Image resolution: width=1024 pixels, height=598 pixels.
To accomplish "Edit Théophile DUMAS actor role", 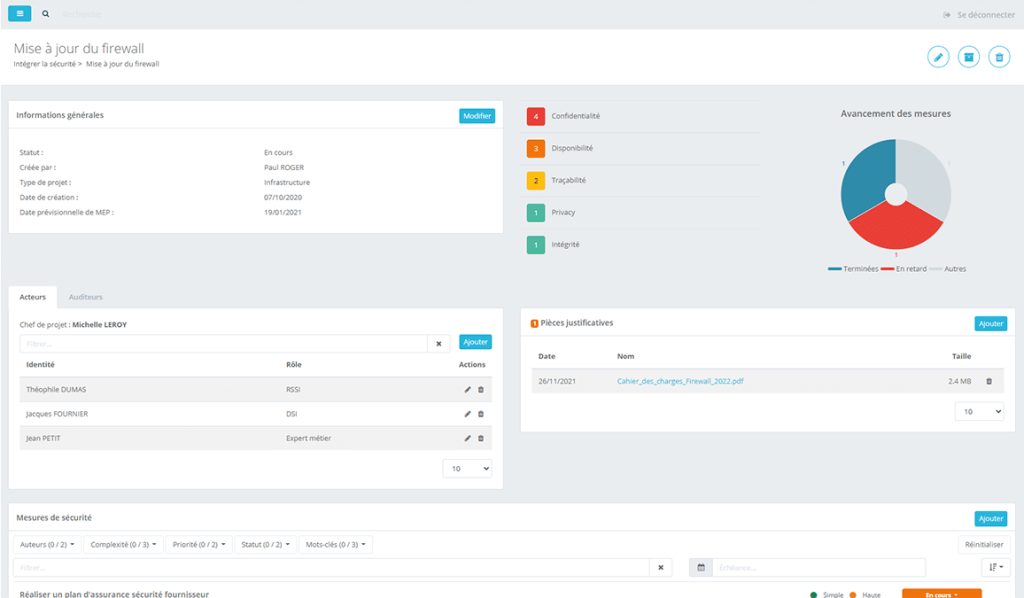I will tap(467, 389).
